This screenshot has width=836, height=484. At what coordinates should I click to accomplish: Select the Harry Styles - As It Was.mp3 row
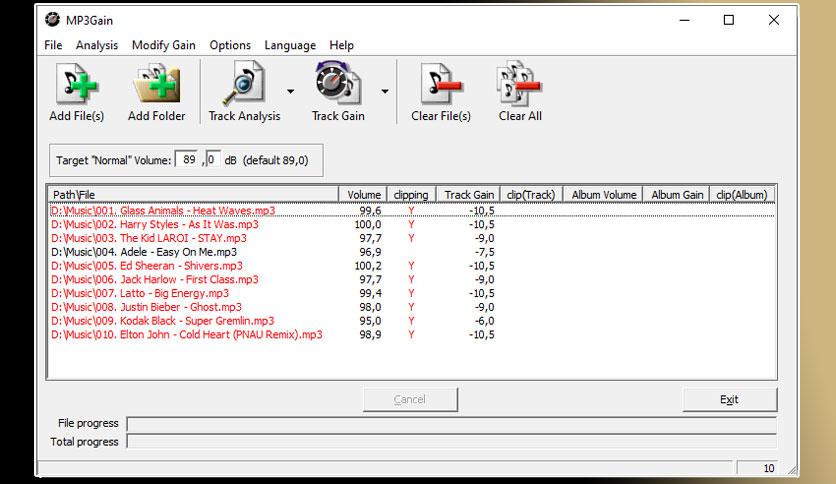click(412, 224)
